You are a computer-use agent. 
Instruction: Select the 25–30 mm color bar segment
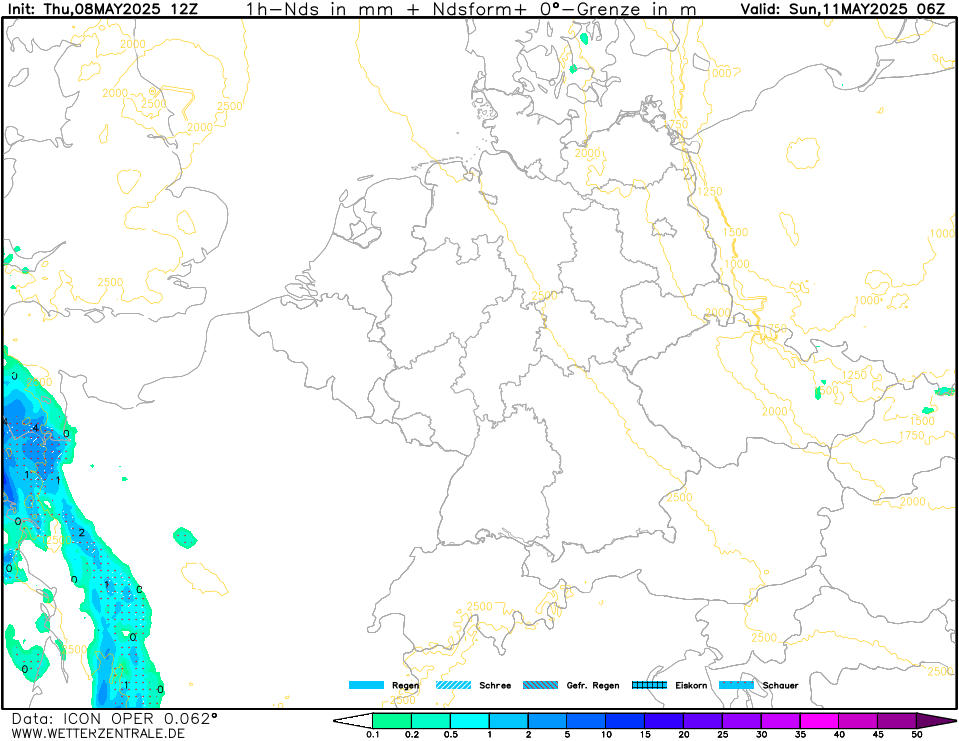pos(742,721)
